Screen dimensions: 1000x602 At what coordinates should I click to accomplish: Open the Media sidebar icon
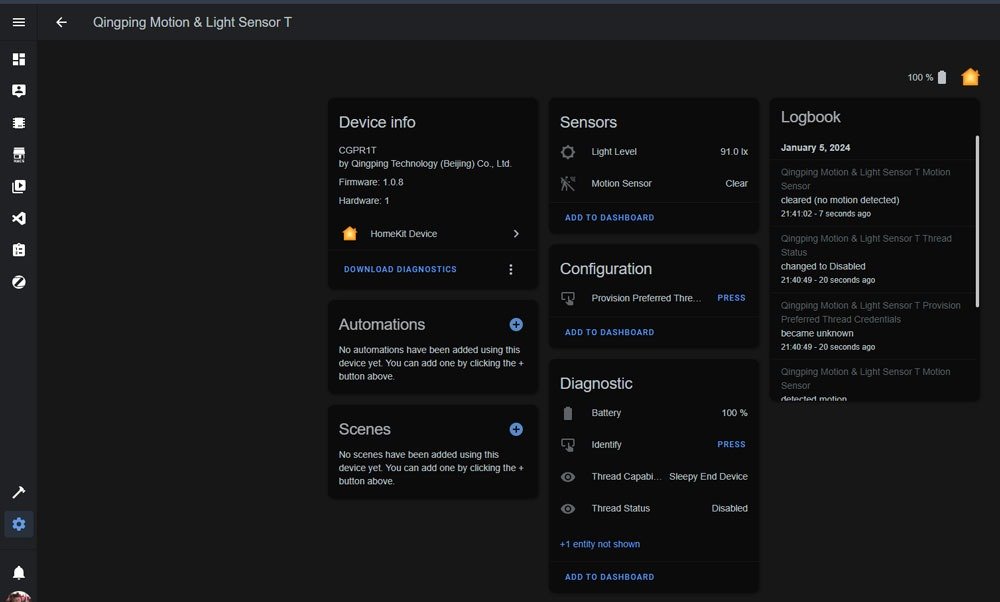coord(19,187)
